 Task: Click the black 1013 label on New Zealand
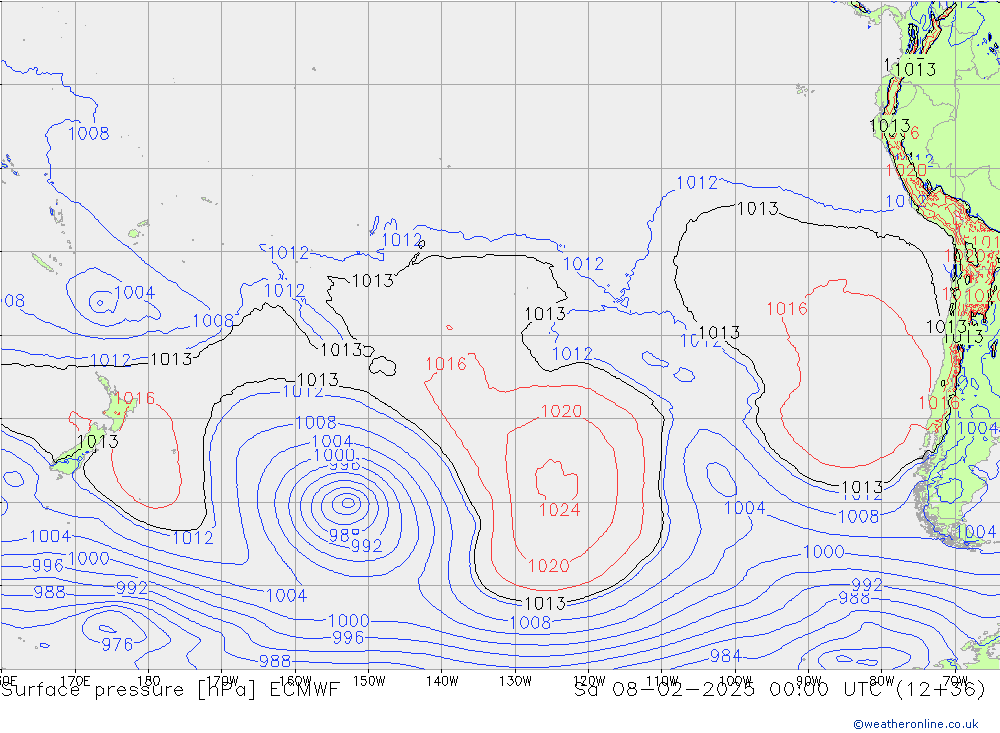(x=98, y=441)
